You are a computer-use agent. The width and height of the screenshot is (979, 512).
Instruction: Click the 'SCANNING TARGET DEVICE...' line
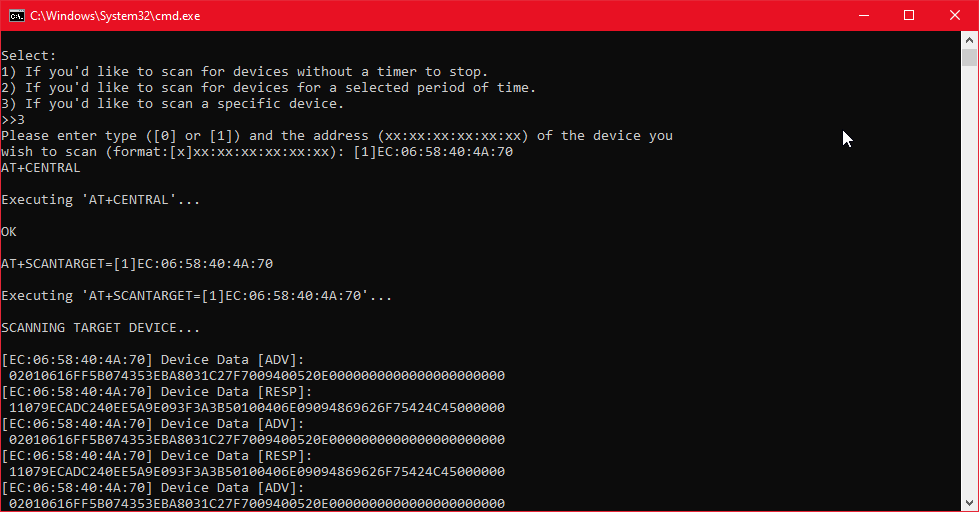101,328
